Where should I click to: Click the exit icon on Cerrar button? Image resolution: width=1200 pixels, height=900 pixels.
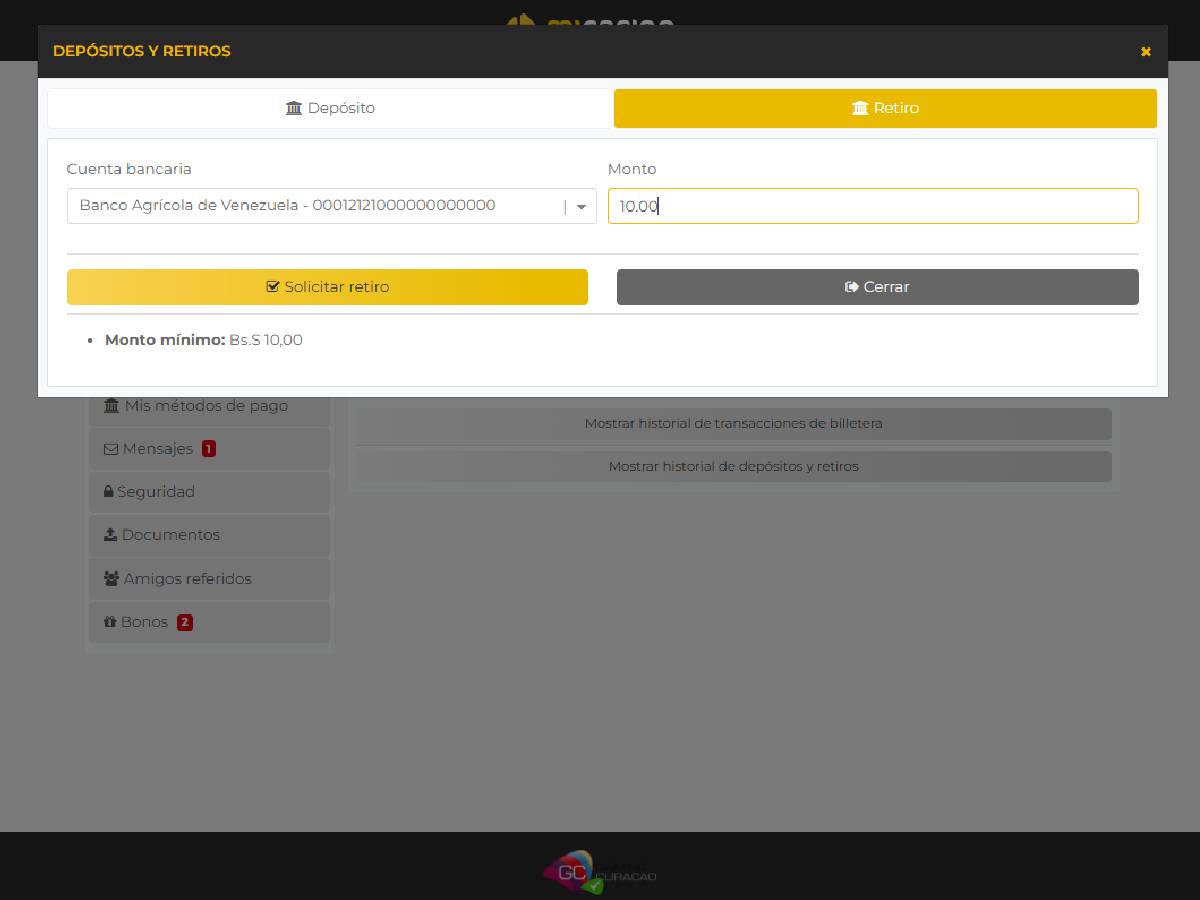pyautogui.click(x=852, y=287)
